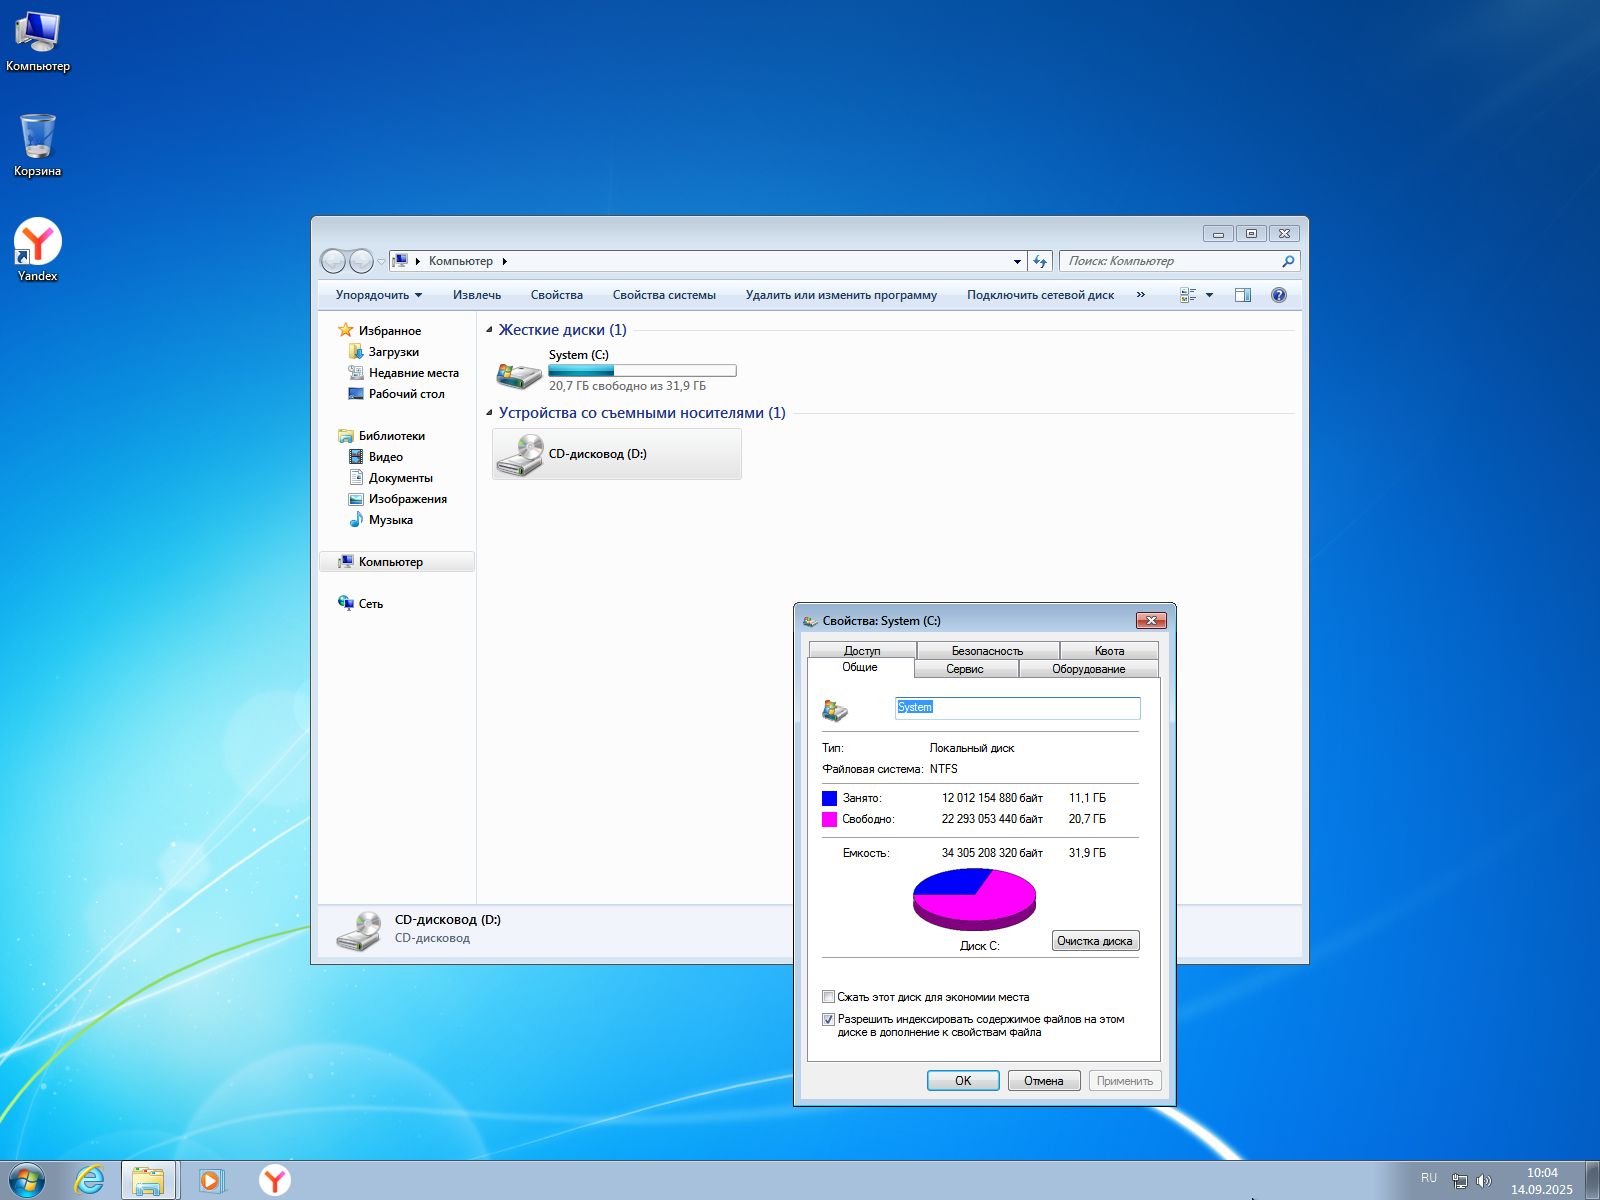Click the search magnifier icon in Explorer
The image size is (1600, 1200).
pyautogui.click(x=1288, y=261)
